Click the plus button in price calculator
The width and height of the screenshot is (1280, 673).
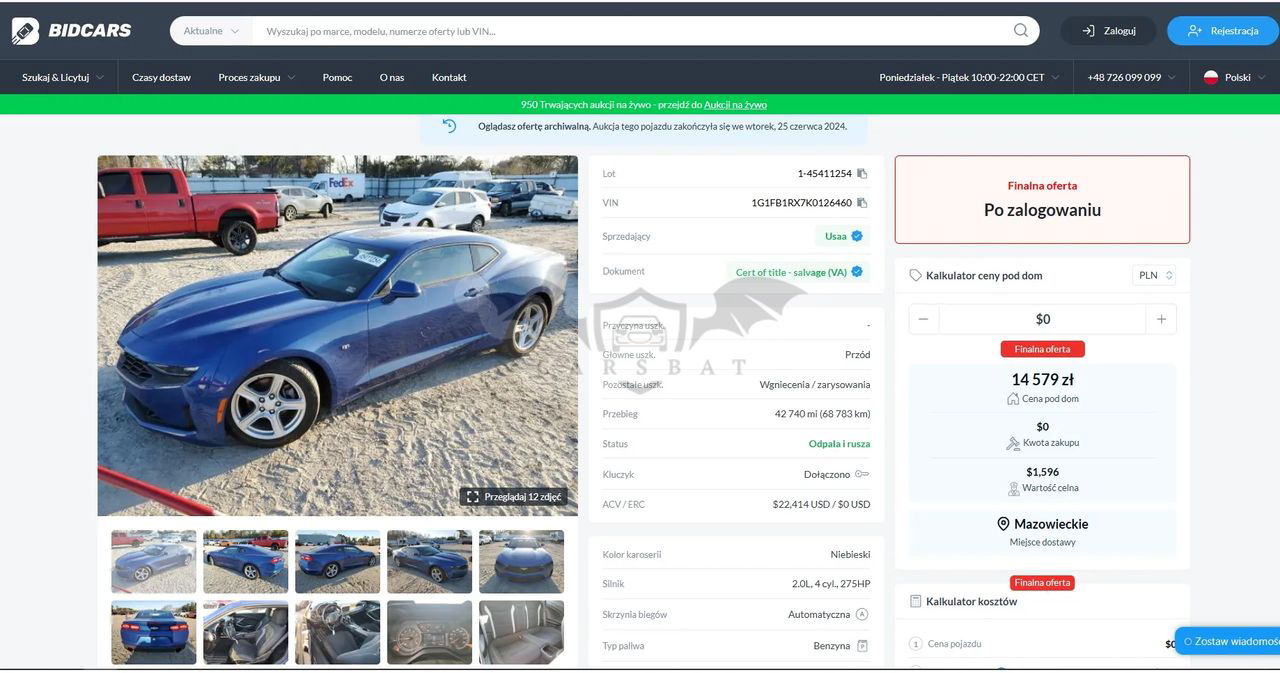pyautogui.click(x=1161, y=319)
